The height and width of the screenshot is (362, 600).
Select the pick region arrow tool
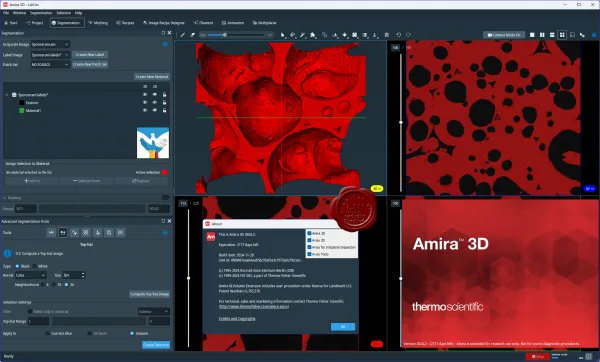click(282, 35)
